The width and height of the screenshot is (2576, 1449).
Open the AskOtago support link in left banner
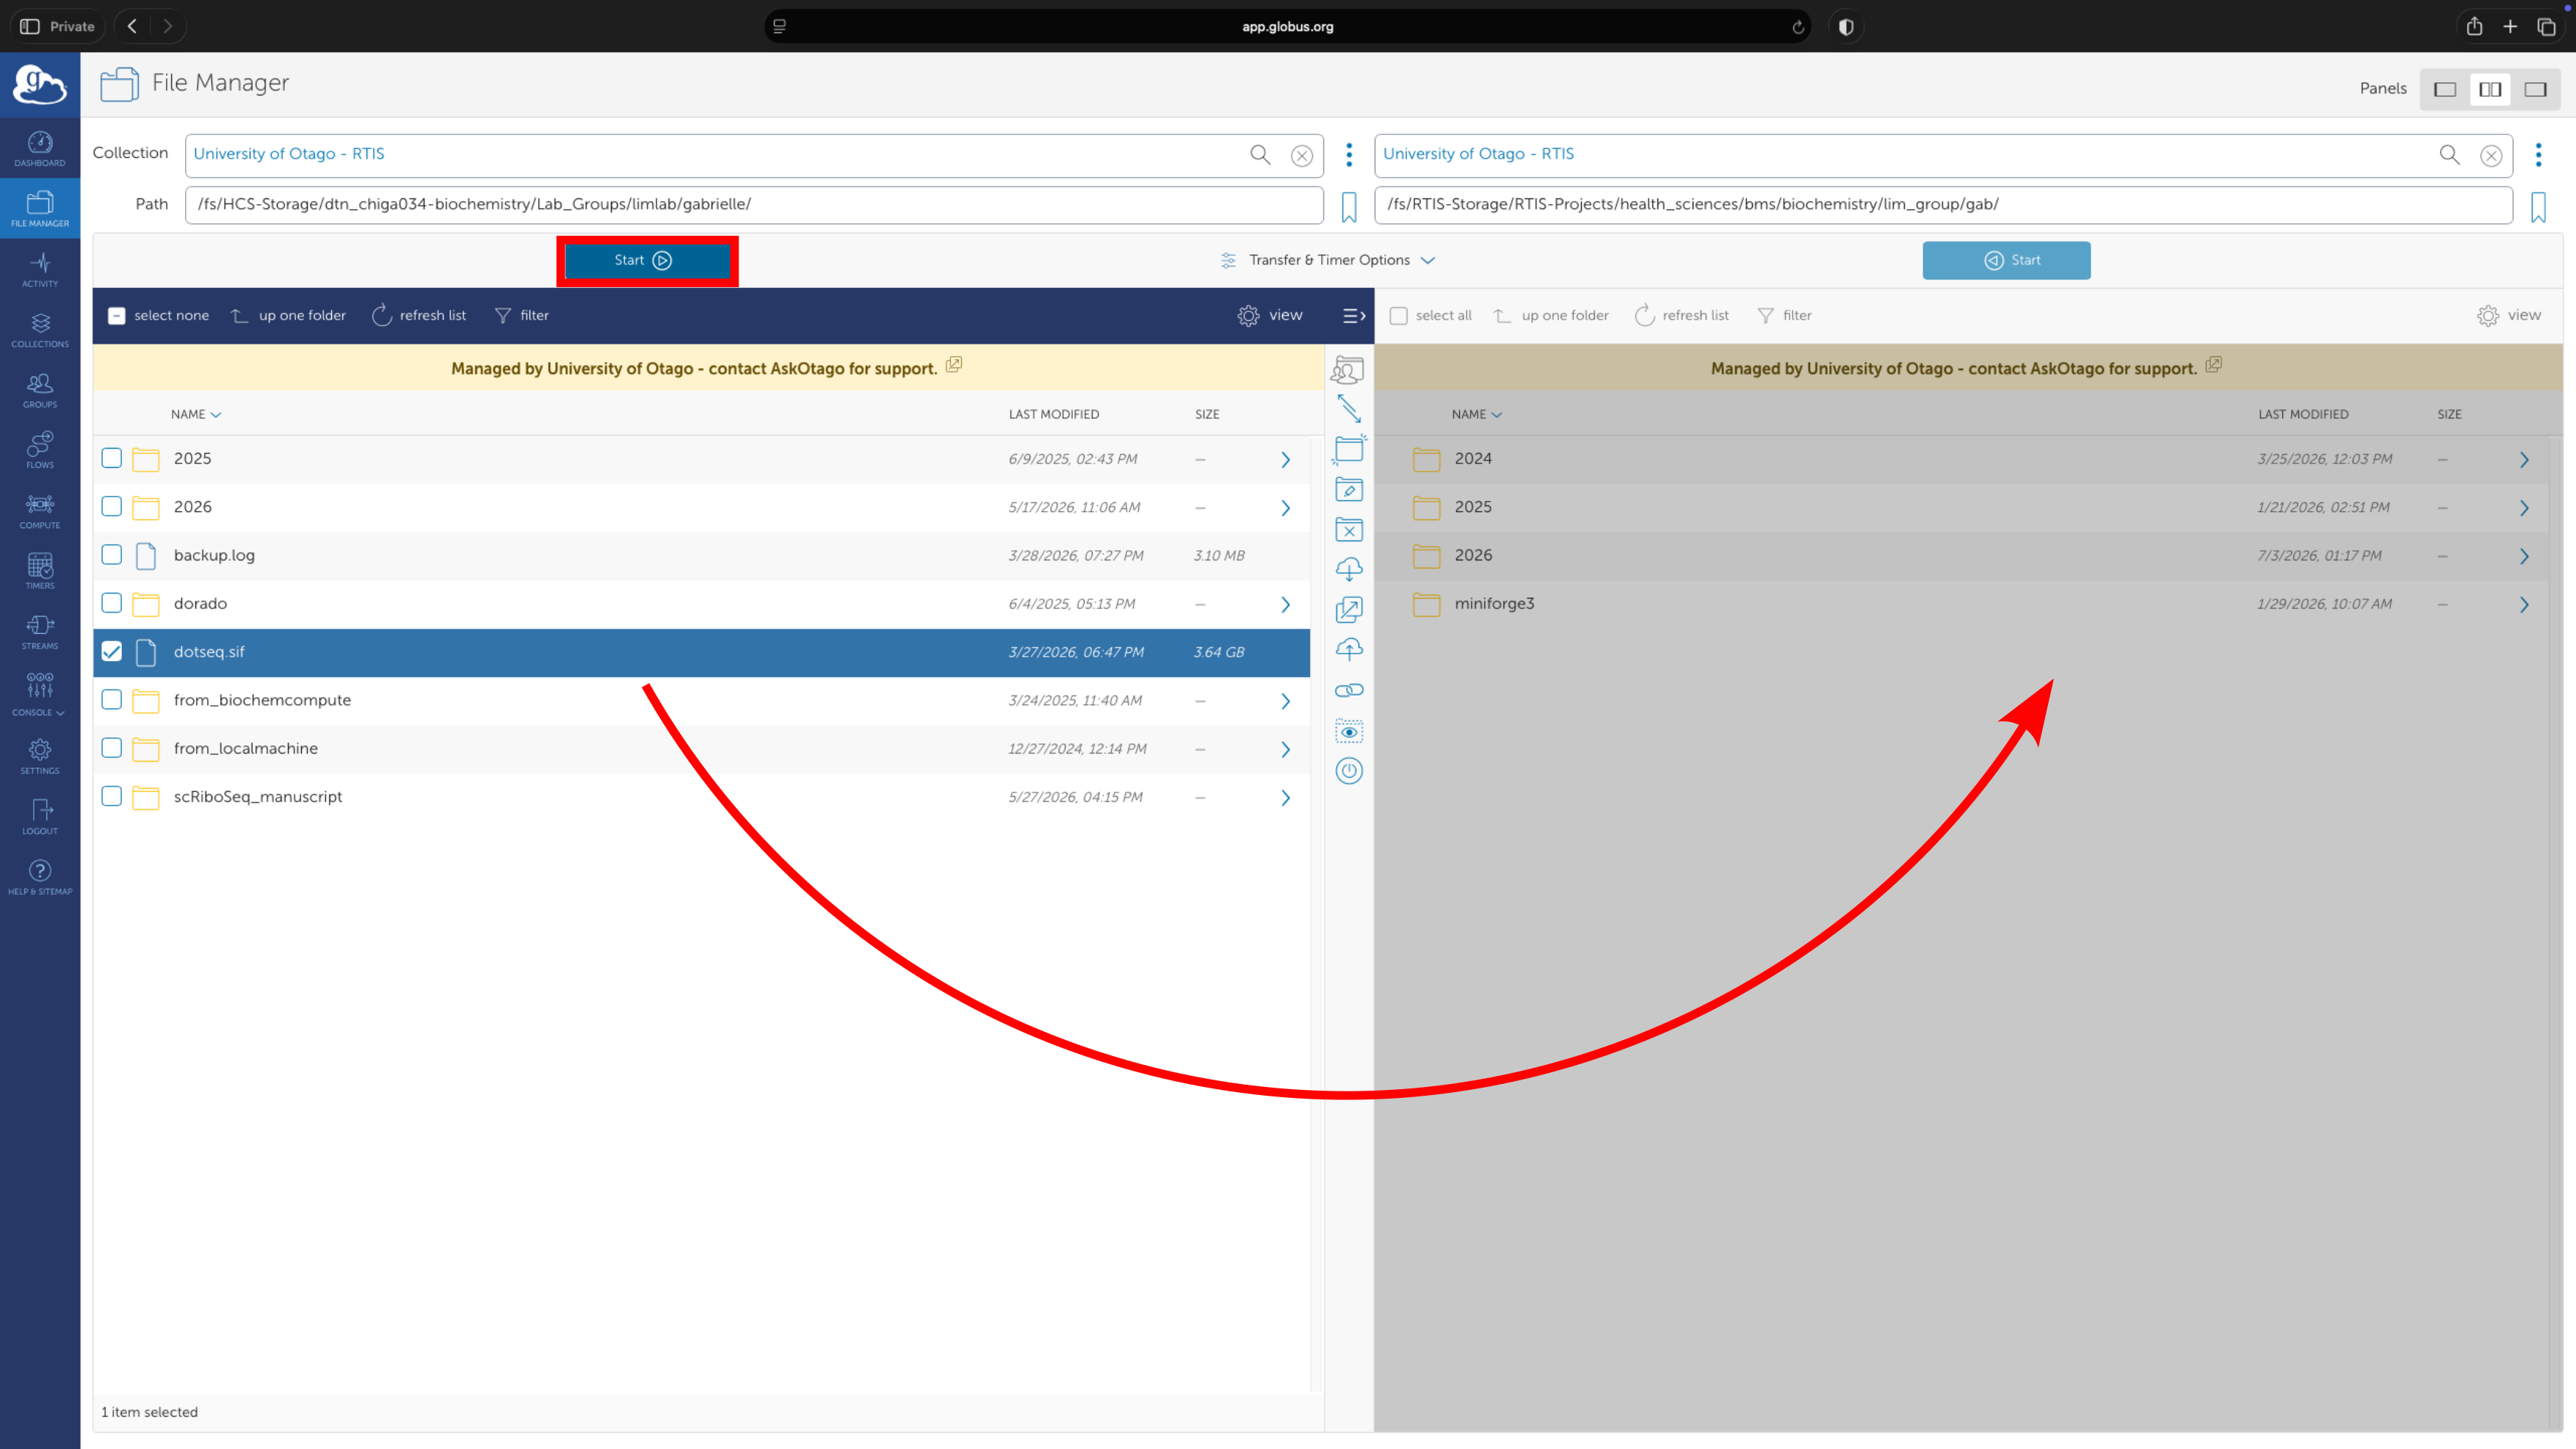tap(954, 365)
